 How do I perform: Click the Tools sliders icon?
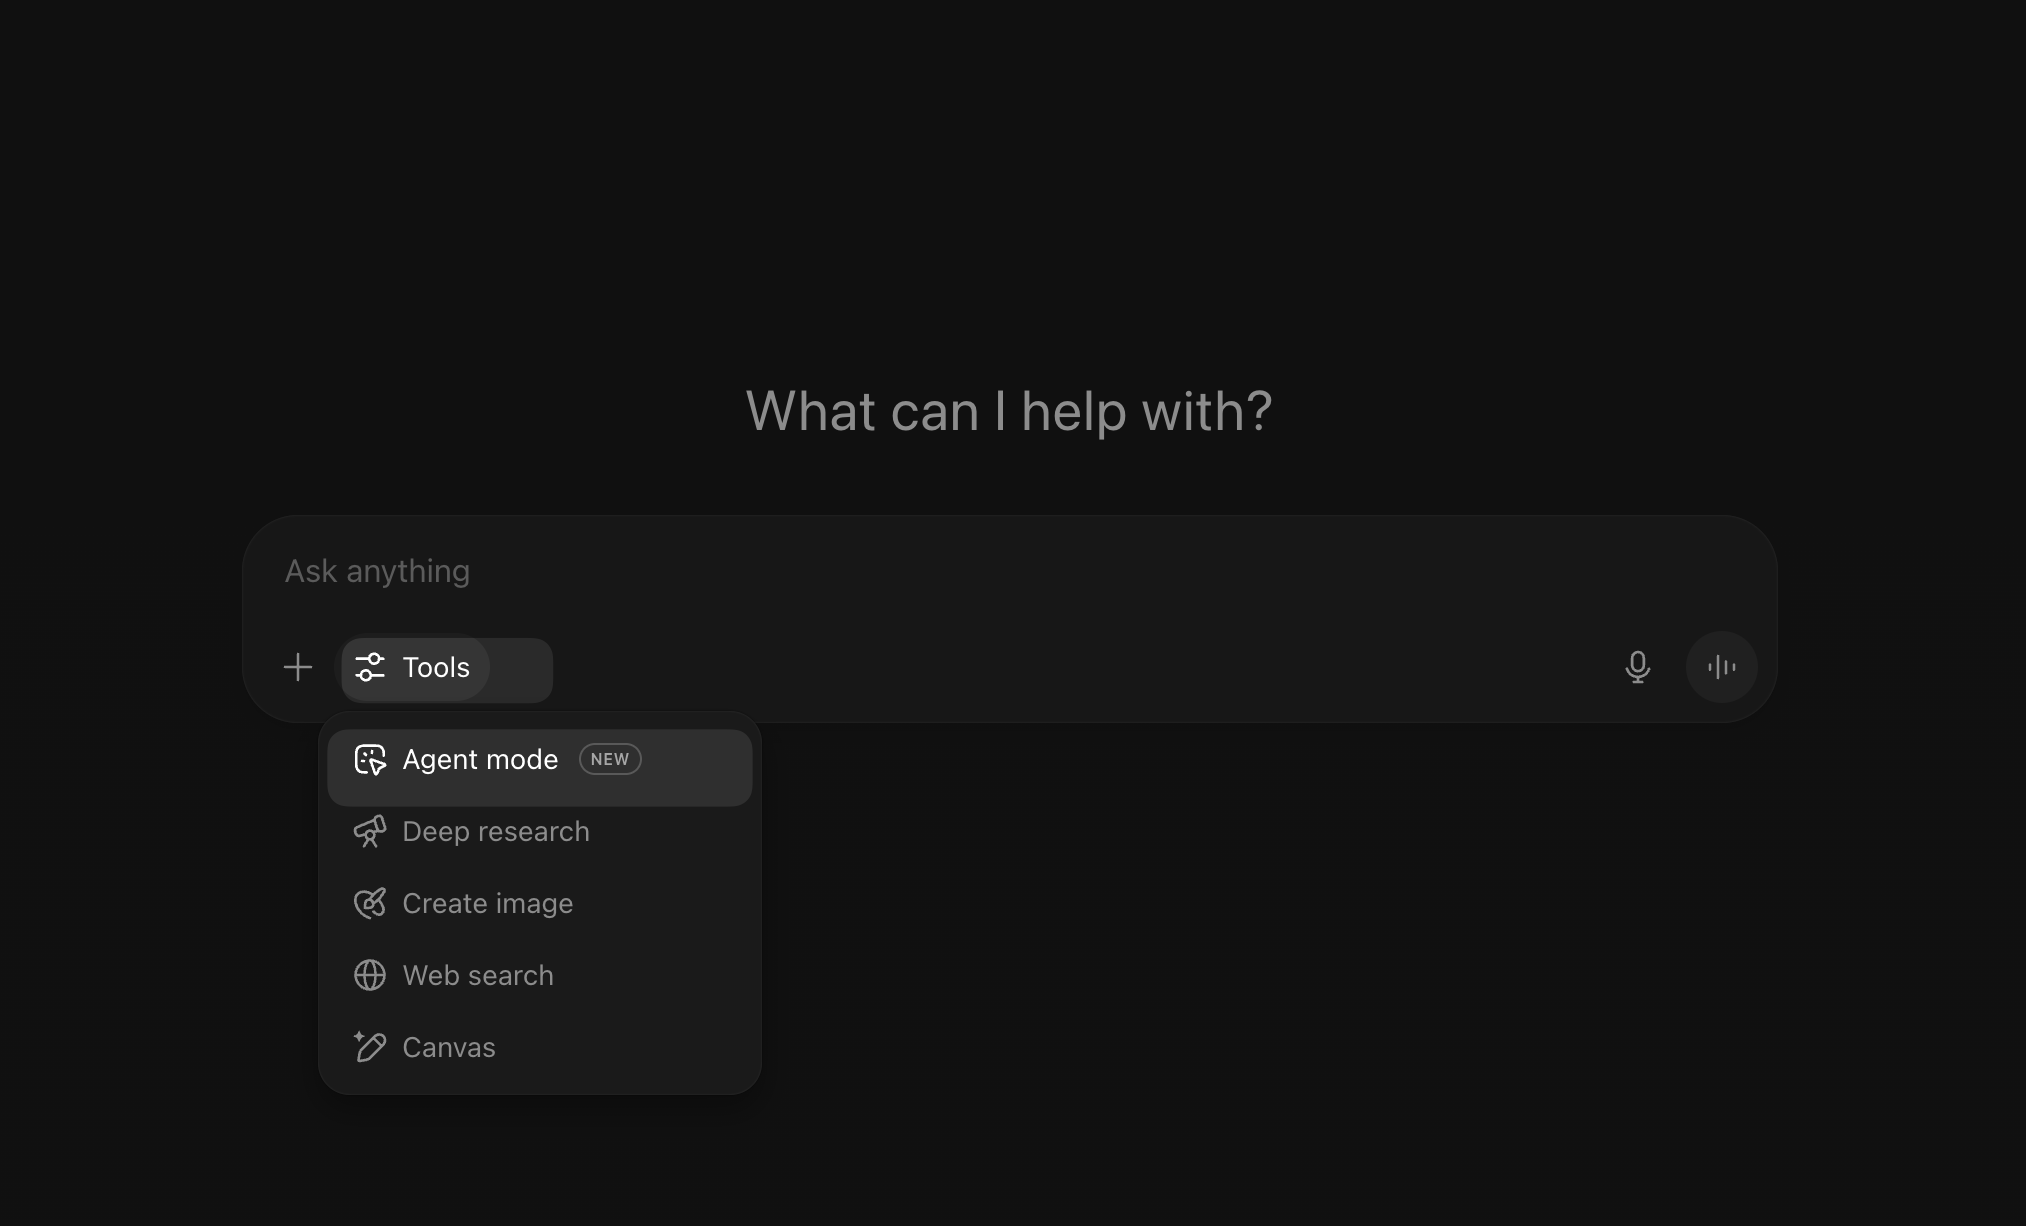tap(370, 667)
